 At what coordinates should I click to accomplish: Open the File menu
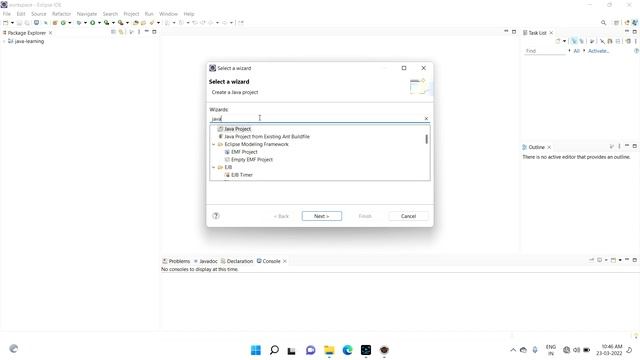pos(7,14)
